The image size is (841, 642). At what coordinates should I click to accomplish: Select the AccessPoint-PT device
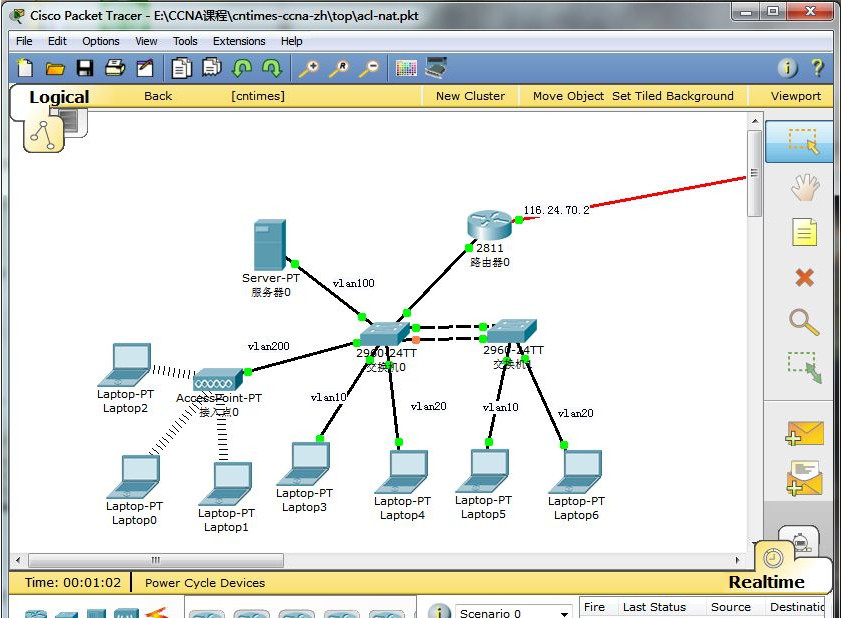tap(218, 380)
